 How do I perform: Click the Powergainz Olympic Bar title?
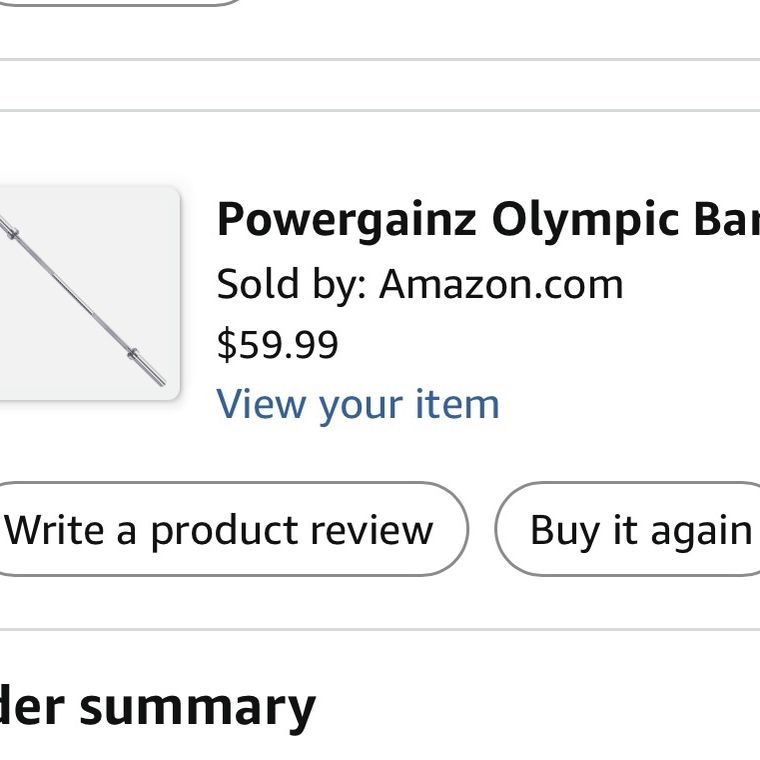pos(488,220)
